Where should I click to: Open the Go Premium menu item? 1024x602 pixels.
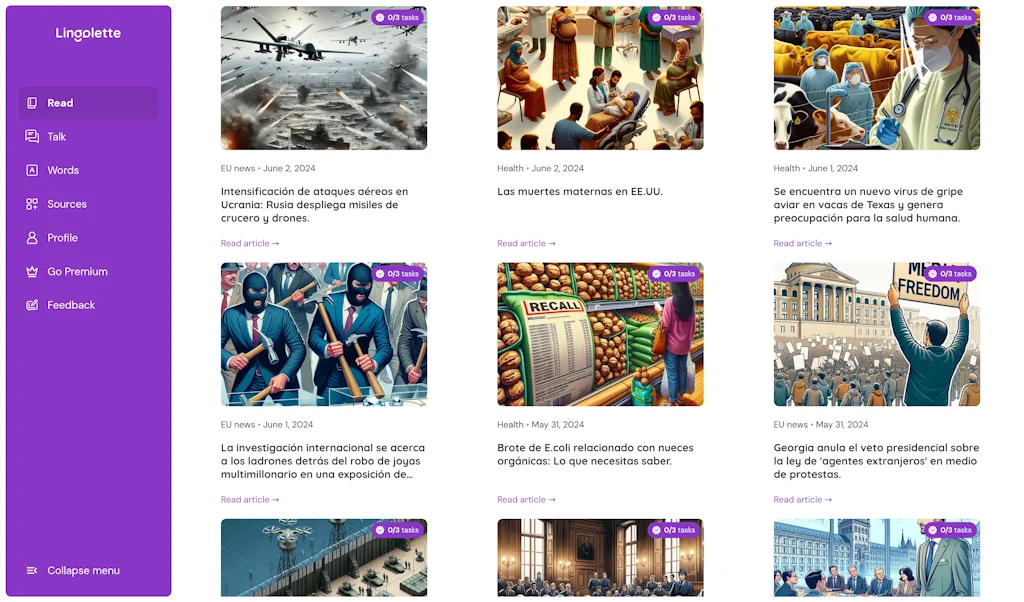(88, 272)
